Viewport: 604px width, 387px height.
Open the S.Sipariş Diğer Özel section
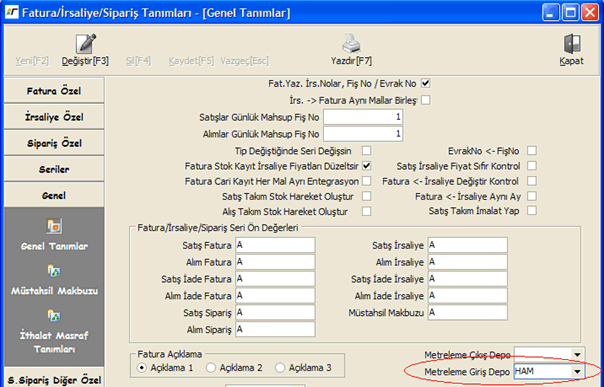pyautogui.click(x=54, y=379)
